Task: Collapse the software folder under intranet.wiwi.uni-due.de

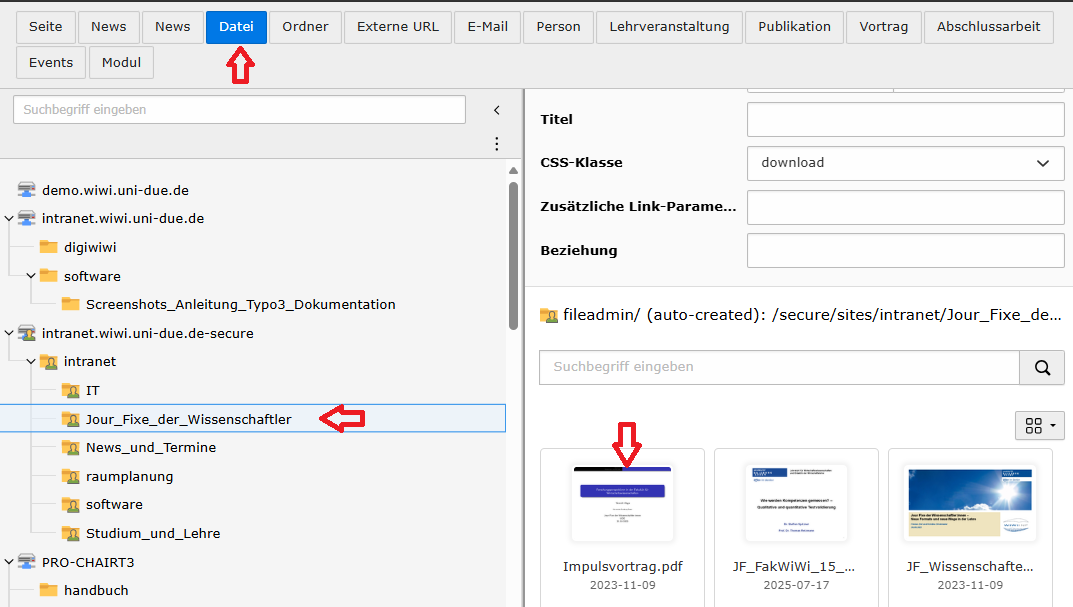Action: [x=31, y=276]
